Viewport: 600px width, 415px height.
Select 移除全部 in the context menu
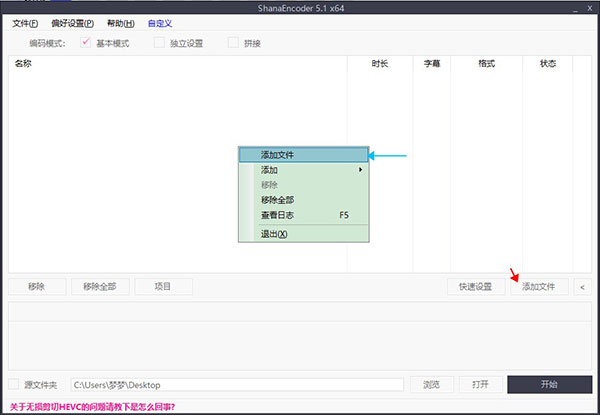point(303,200)
